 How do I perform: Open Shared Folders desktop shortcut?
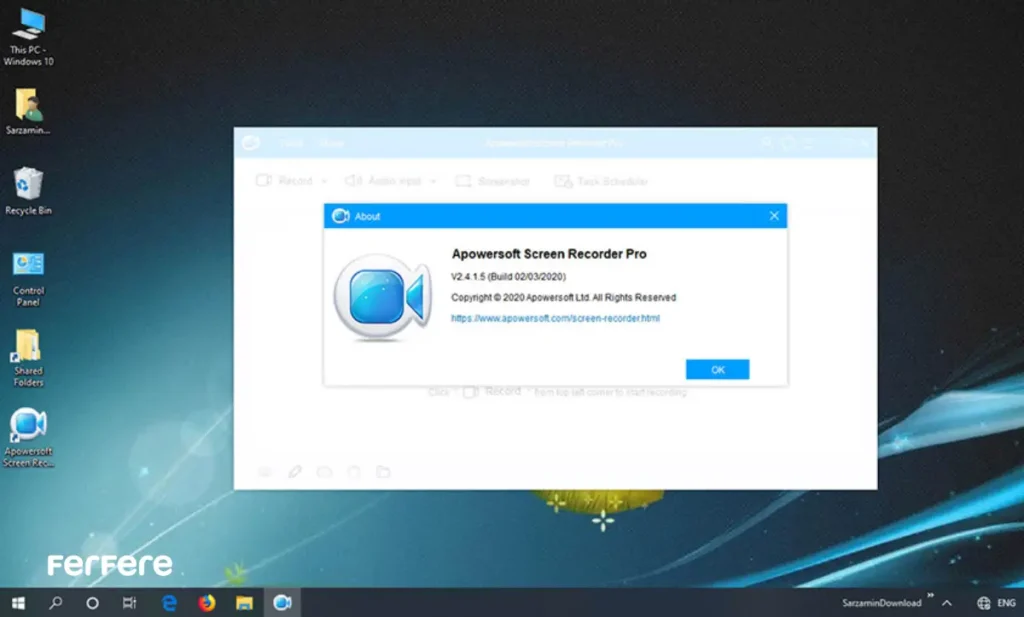(28, 358)
